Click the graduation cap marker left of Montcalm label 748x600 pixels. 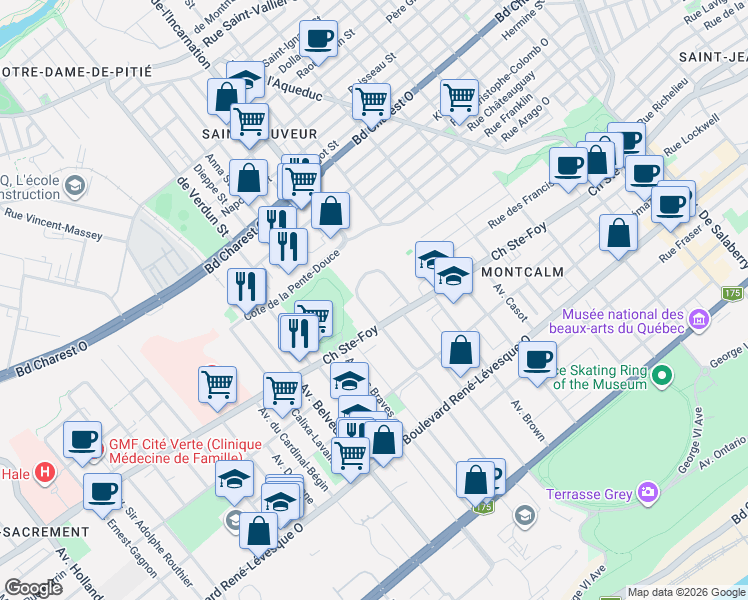(454, 279)
